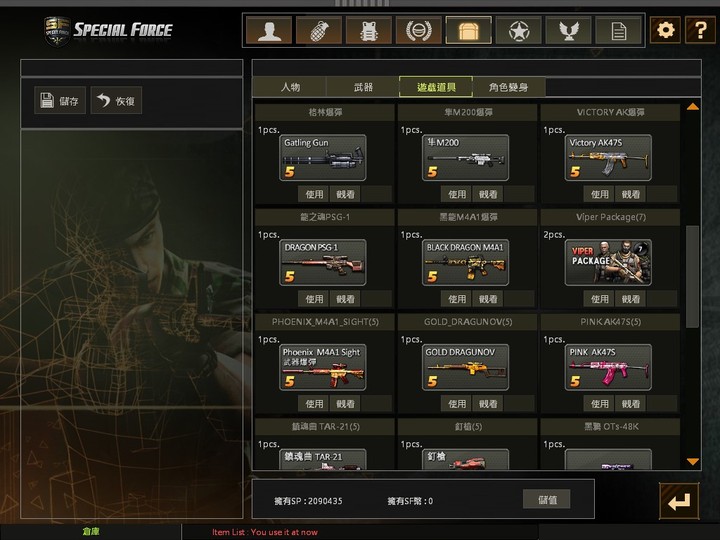Click the orange scroll down arrow
This screenshot has height=540, width=720.
click(x=692, y=461)
